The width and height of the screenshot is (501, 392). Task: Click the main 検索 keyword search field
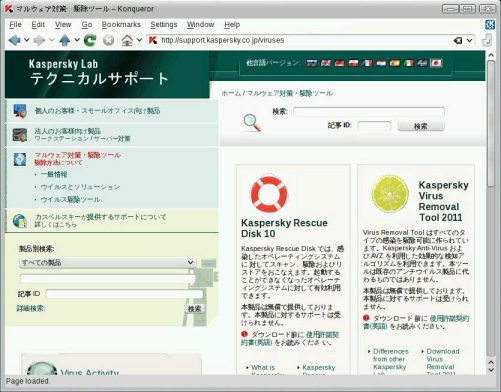(x=369, y=112)
